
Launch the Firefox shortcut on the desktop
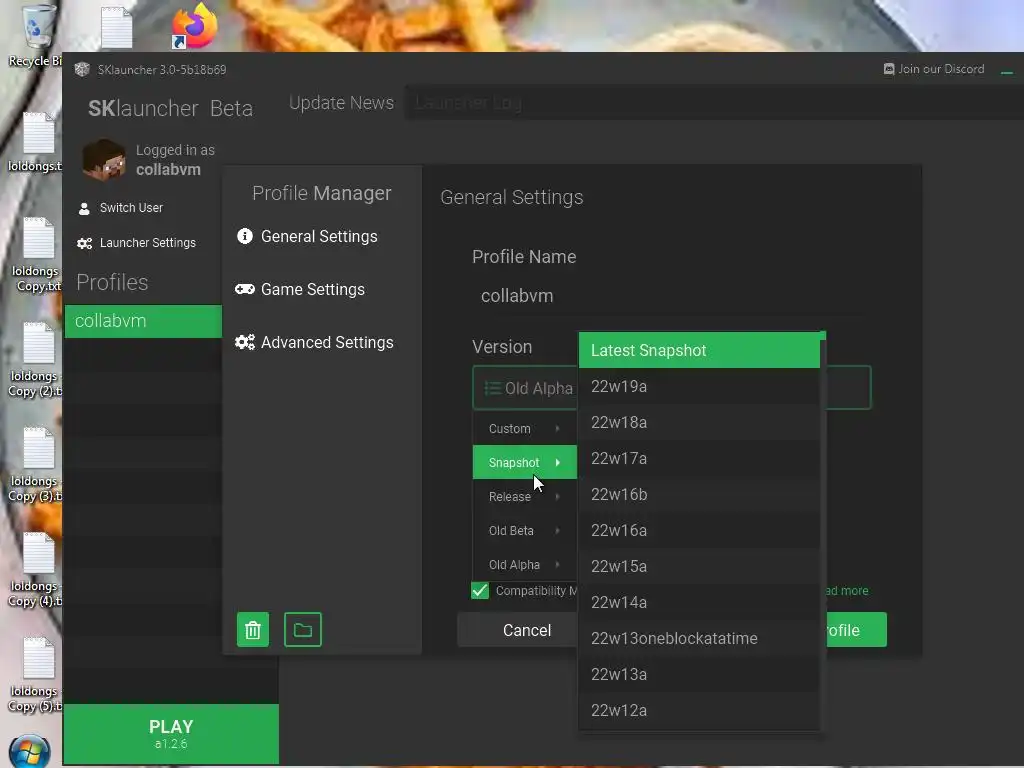pyautogui.click(x=194, y=26)
